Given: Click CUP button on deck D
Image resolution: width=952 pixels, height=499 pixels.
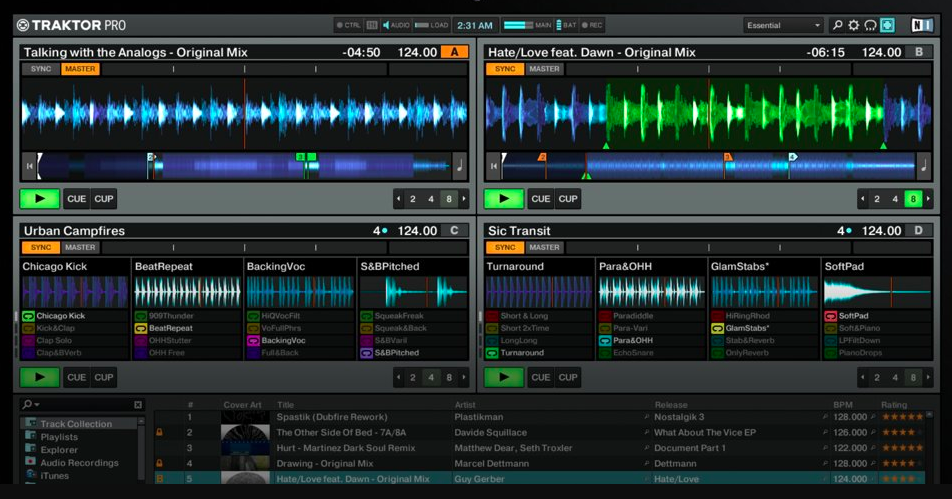Looking at the screenshot, I should pos(568,377).
